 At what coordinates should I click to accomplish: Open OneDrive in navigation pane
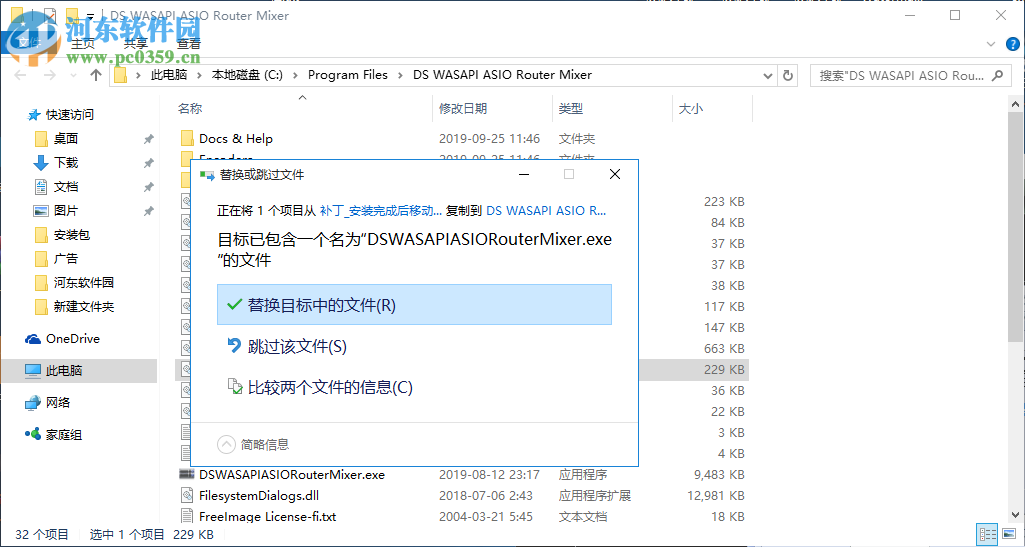[73, 339]
